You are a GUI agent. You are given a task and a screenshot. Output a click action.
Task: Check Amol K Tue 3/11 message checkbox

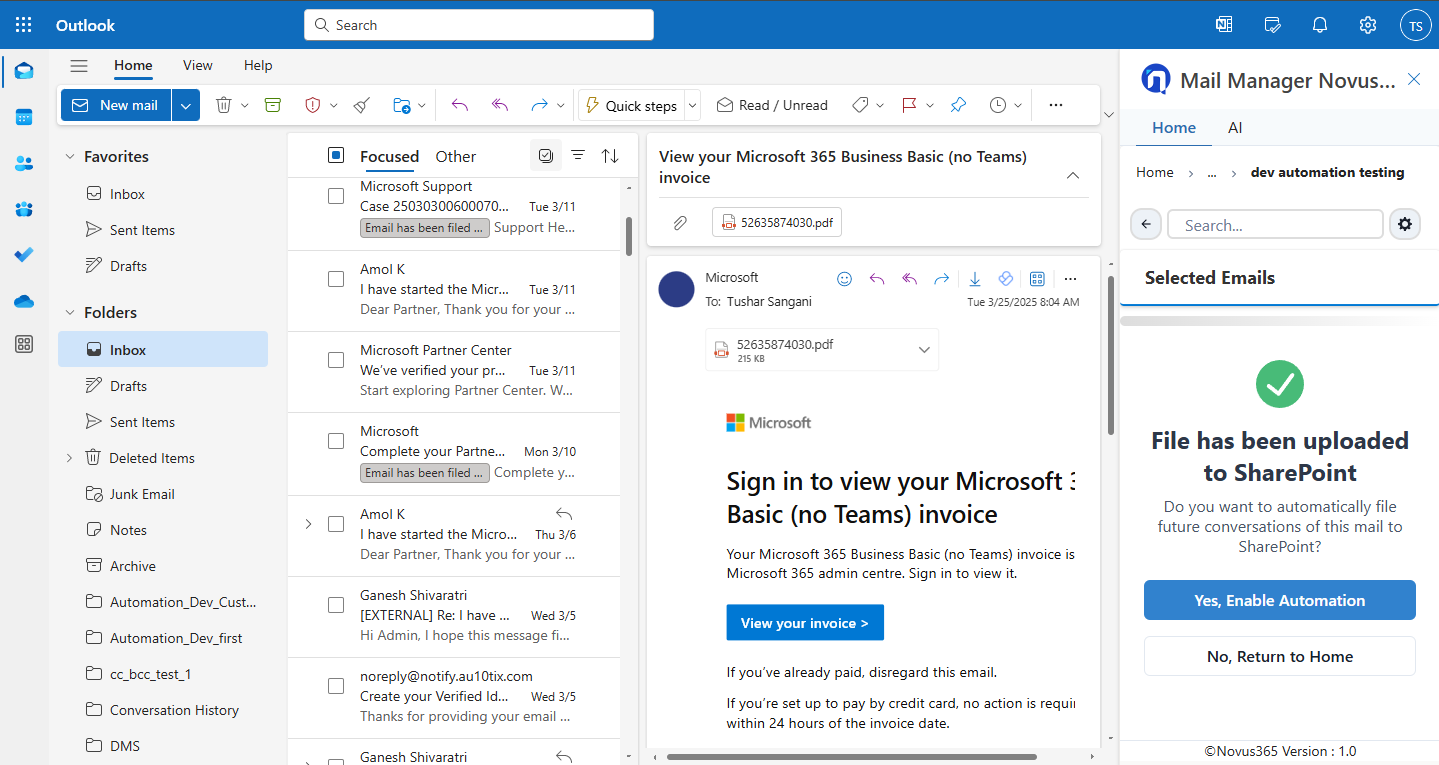(336, 279)
